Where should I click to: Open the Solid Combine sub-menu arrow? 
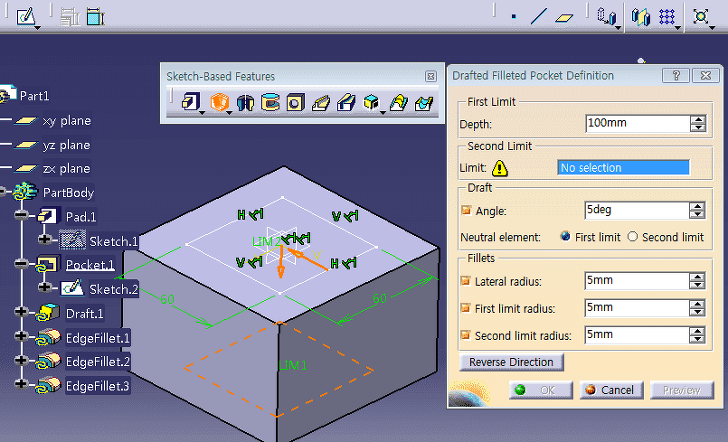(x=383, y=112)
